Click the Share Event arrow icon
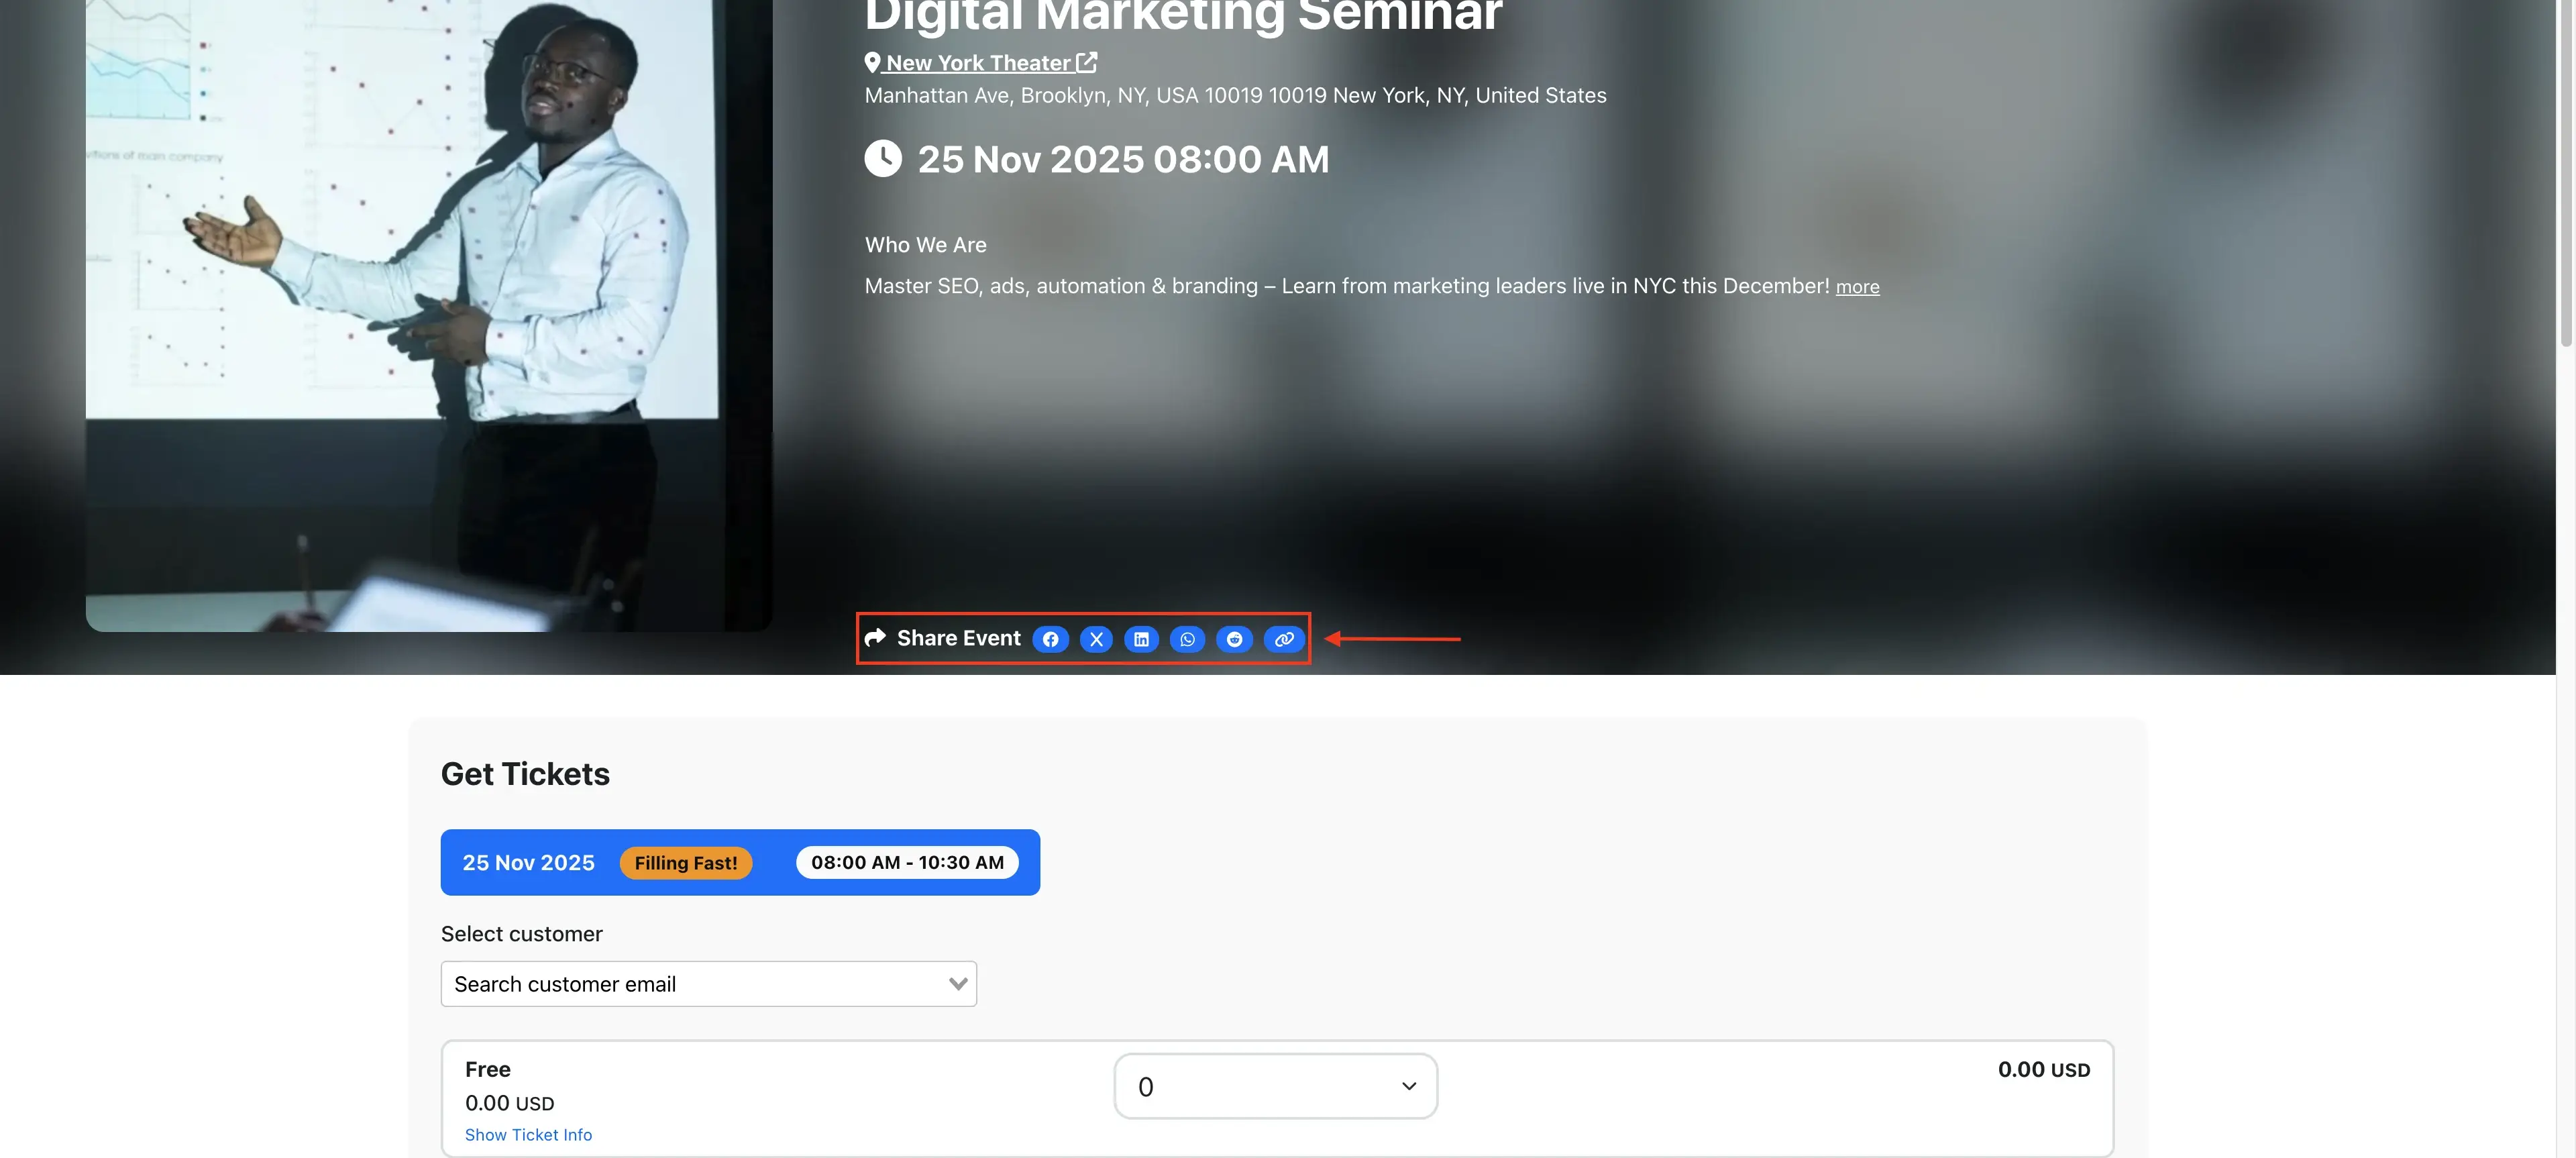The image size is (2576, 1158). [x=875, y=638]
